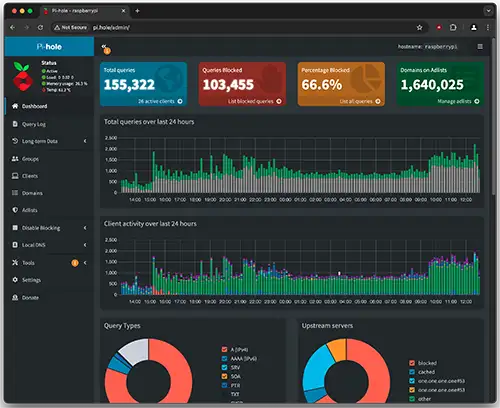
Task: Click the Domains on Adlists value 1,640,025
Action: pos(432,85)
